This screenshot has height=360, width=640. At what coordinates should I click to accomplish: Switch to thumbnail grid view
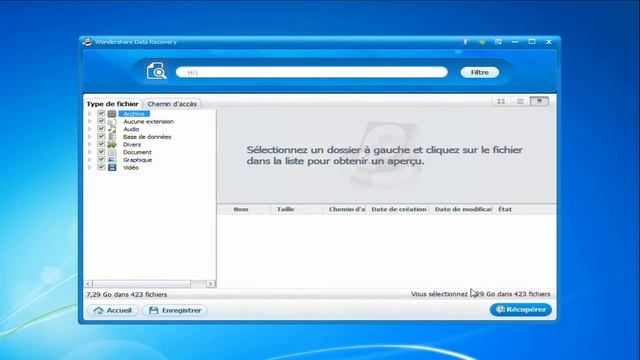pyautogui.click(x=501, y=101)
